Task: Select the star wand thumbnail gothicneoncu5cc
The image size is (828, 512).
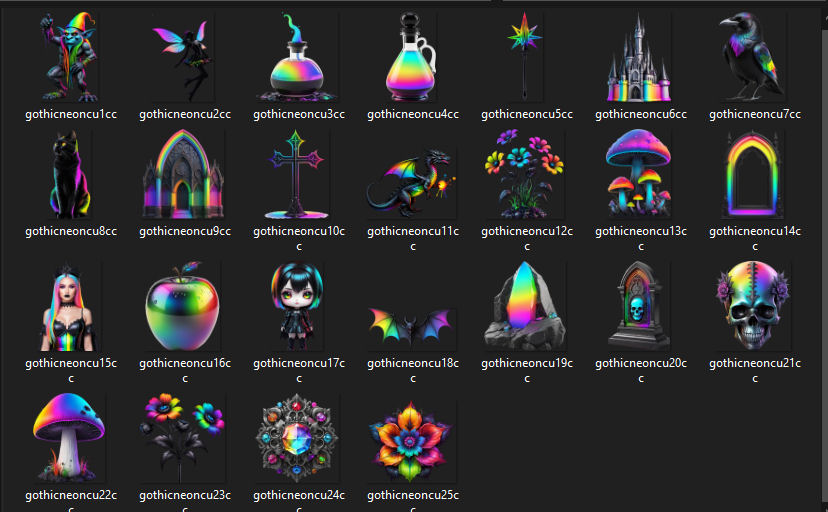Action: point(525,57)
